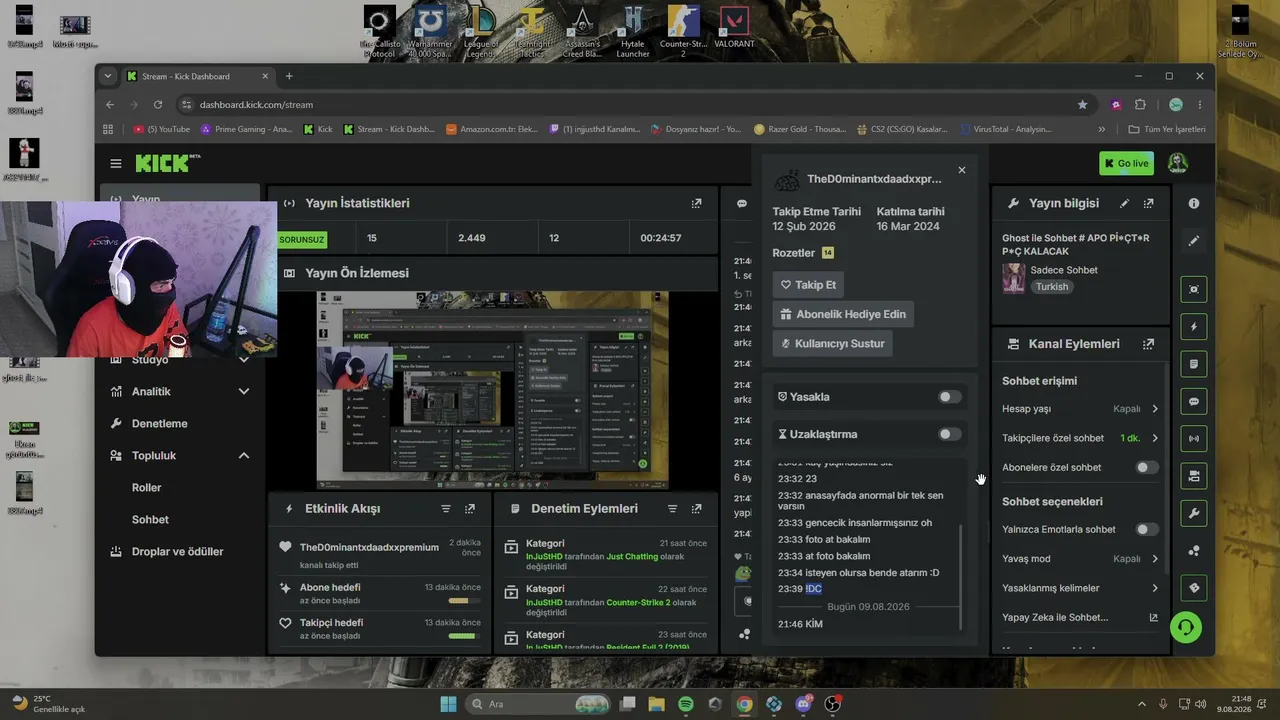1280x720 pixels.
Task: Open Windows Start menu
Action: coord(448,704)
